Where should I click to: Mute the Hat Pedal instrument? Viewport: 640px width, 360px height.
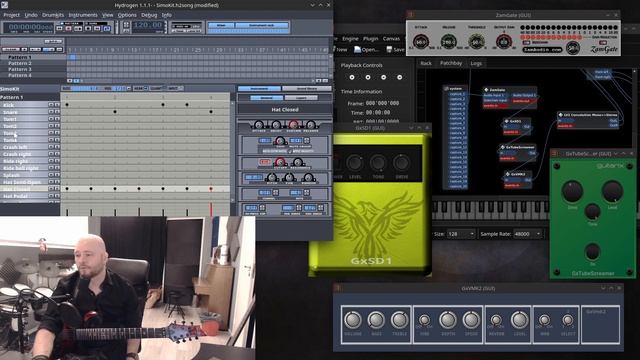[51, 196]
